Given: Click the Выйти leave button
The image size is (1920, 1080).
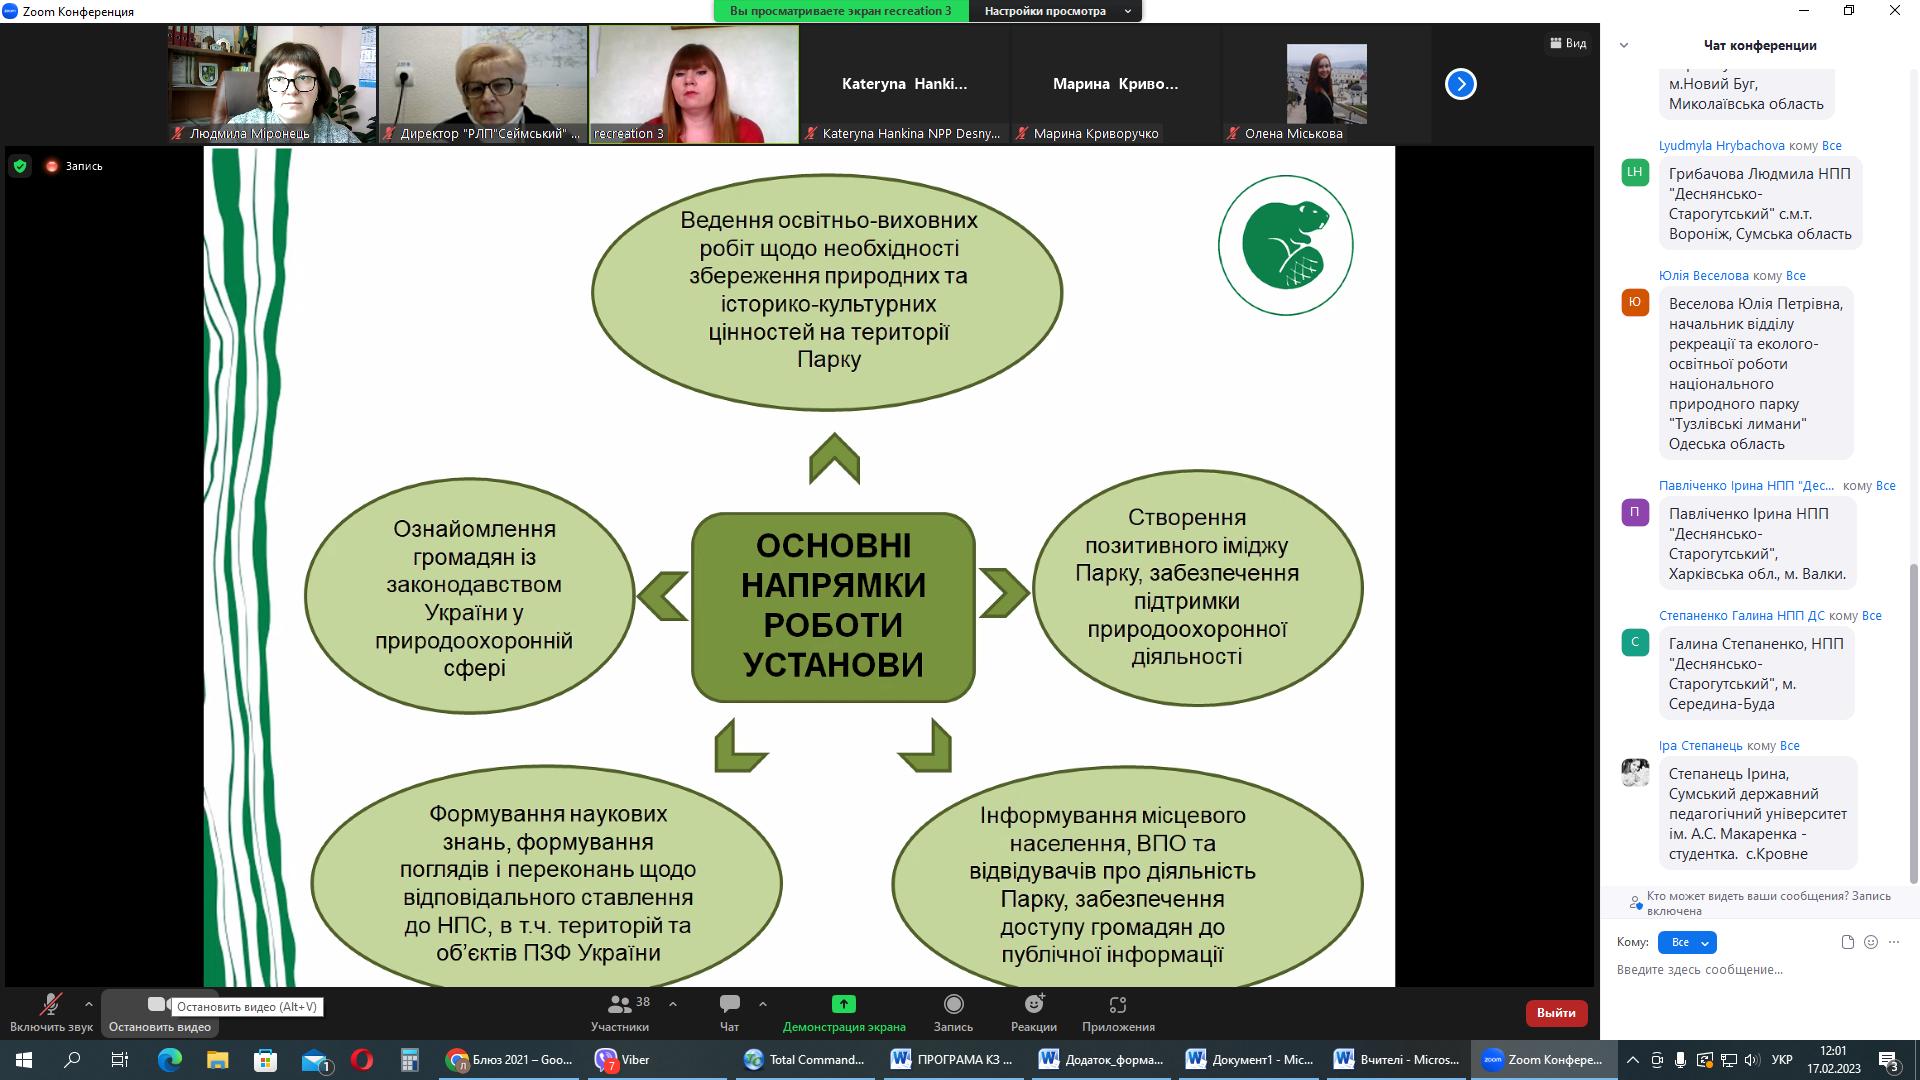Looking at the screenshot, I should click(1555, 1013).
